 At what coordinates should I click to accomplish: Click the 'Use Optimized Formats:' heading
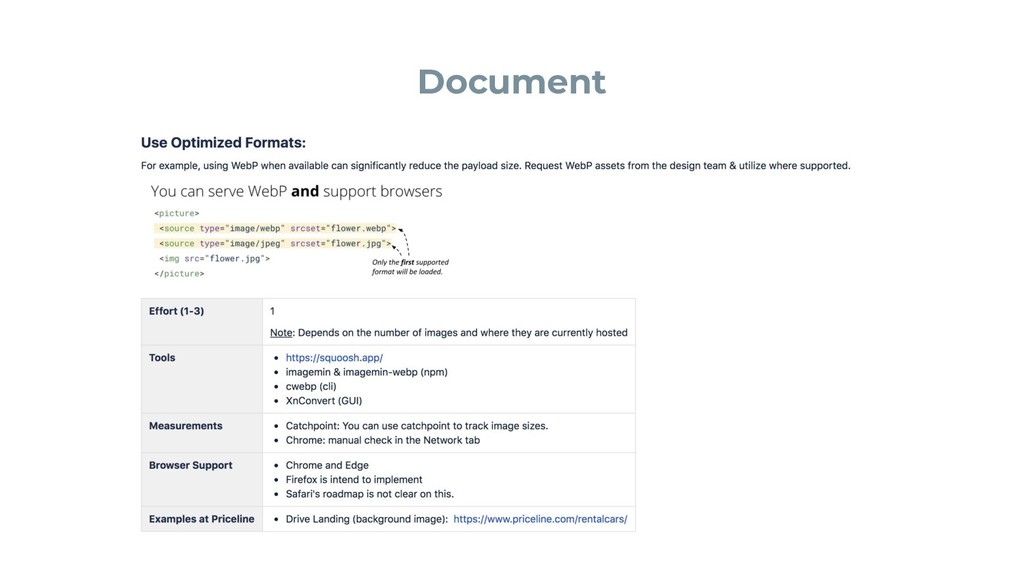tap(223, 143)
